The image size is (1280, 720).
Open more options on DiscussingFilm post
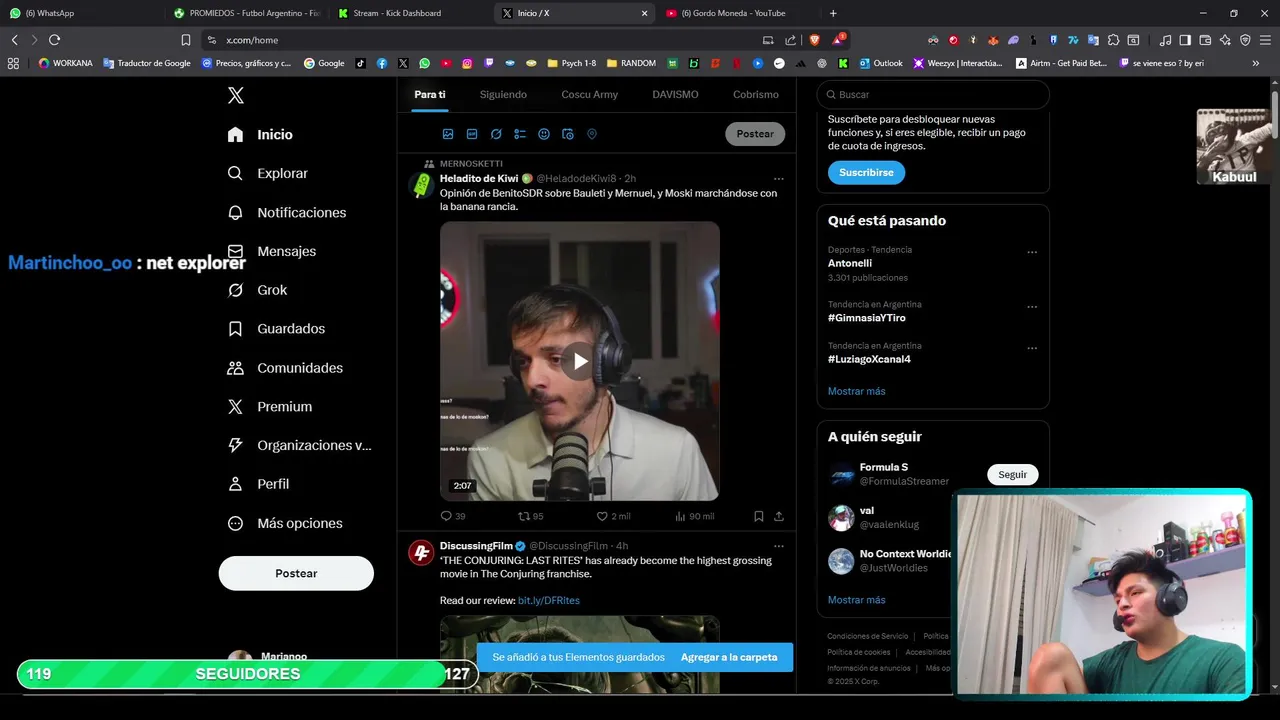point(778,546)
